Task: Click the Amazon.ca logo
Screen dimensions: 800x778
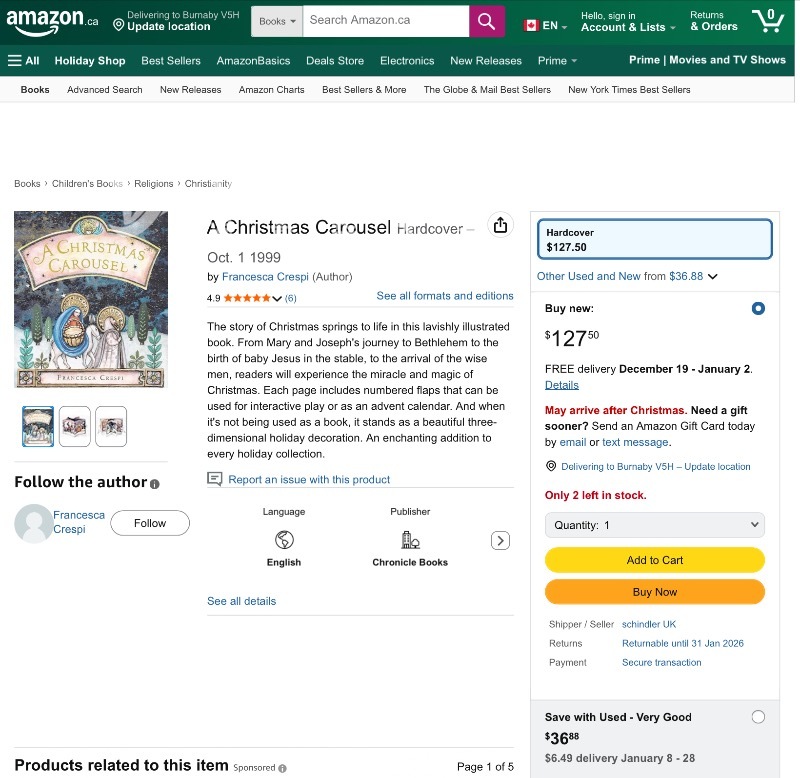Action: click(x=52, y=21)
